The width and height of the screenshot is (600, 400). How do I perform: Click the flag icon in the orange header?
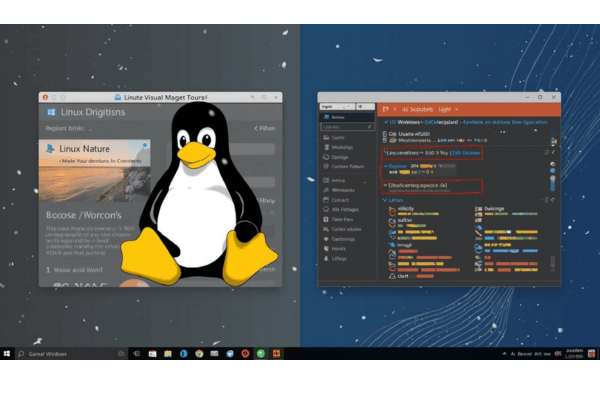(386, 109)
